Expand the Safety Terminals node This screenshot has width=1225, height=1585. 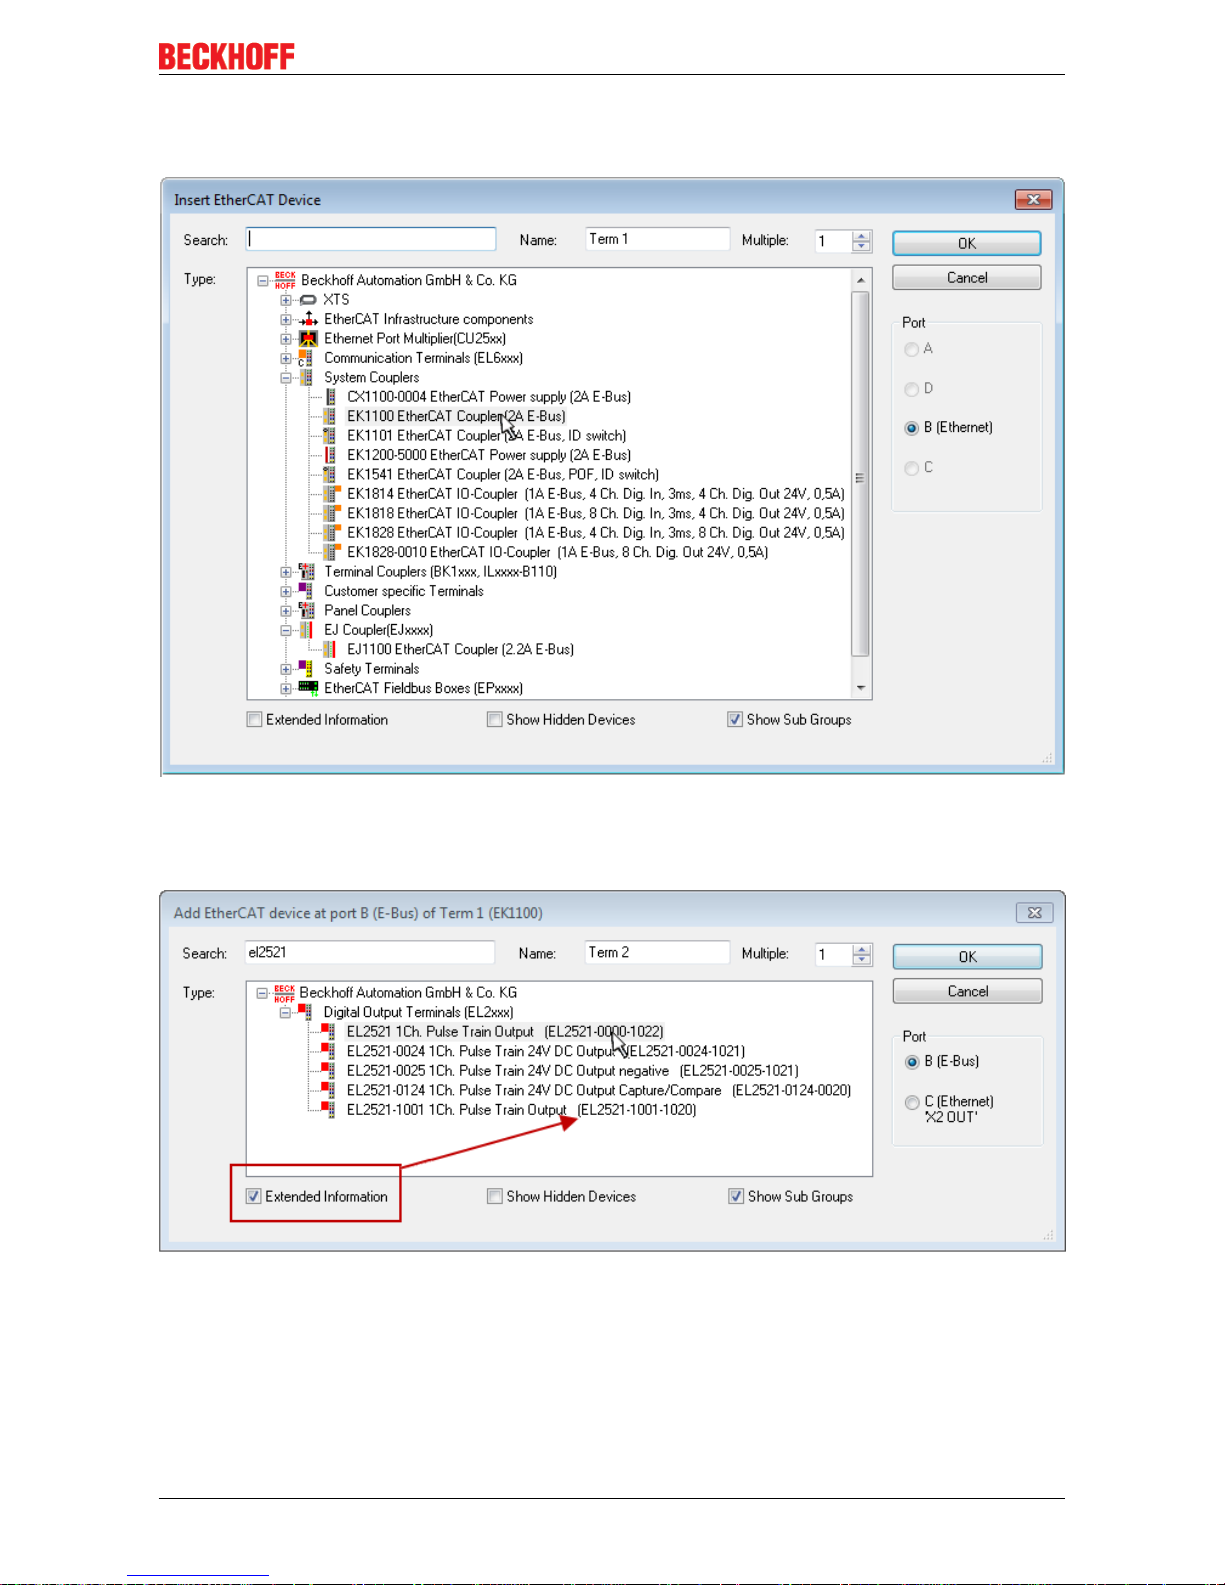click(286, 669)
